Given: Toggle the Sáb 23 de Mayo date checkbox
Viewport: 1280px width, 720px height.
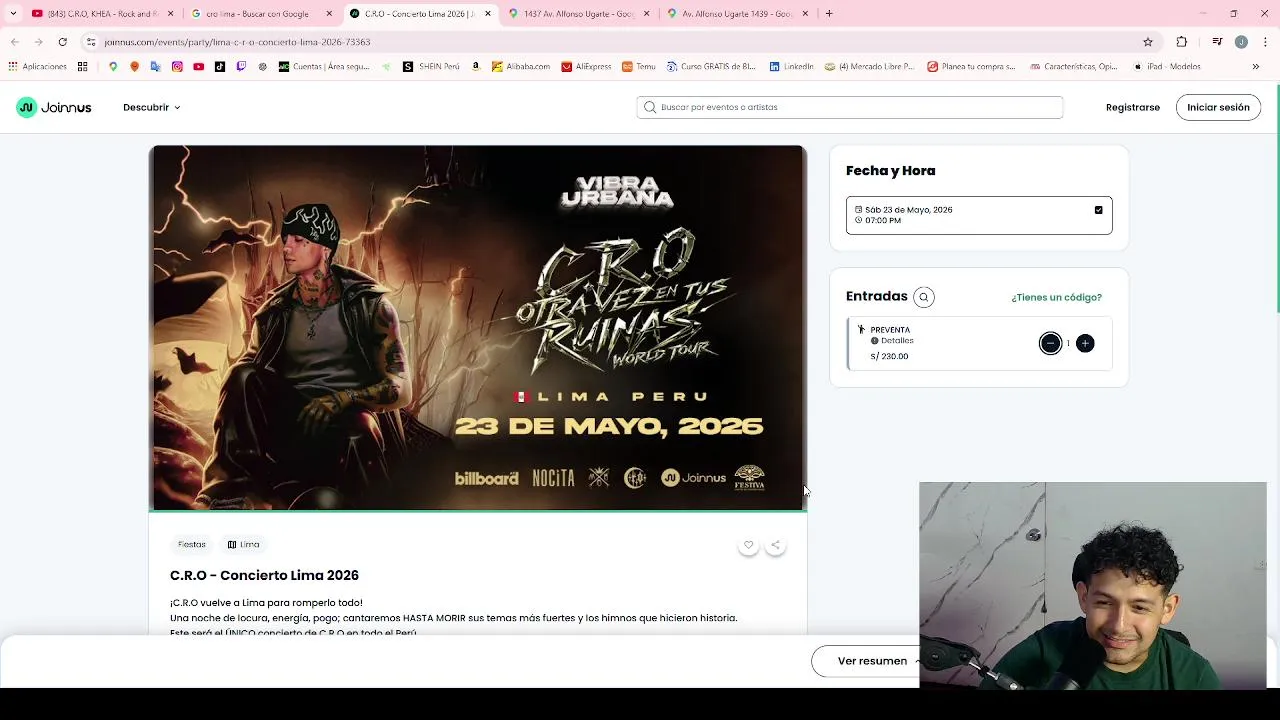Looking at the screenshot, I should tap(1098, 210).
